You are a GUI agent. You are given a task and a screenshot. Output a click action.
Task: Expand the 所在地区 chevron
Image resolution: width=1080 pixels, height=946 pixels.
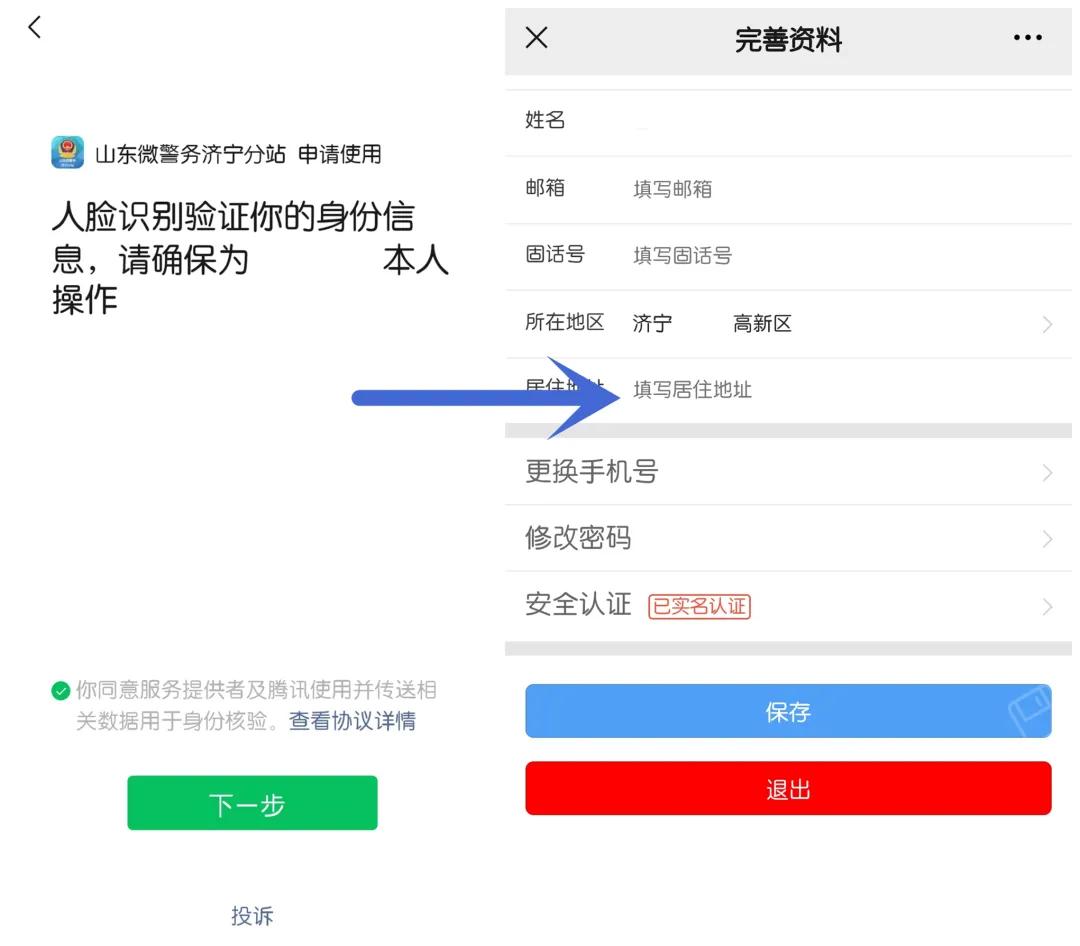1048,325
